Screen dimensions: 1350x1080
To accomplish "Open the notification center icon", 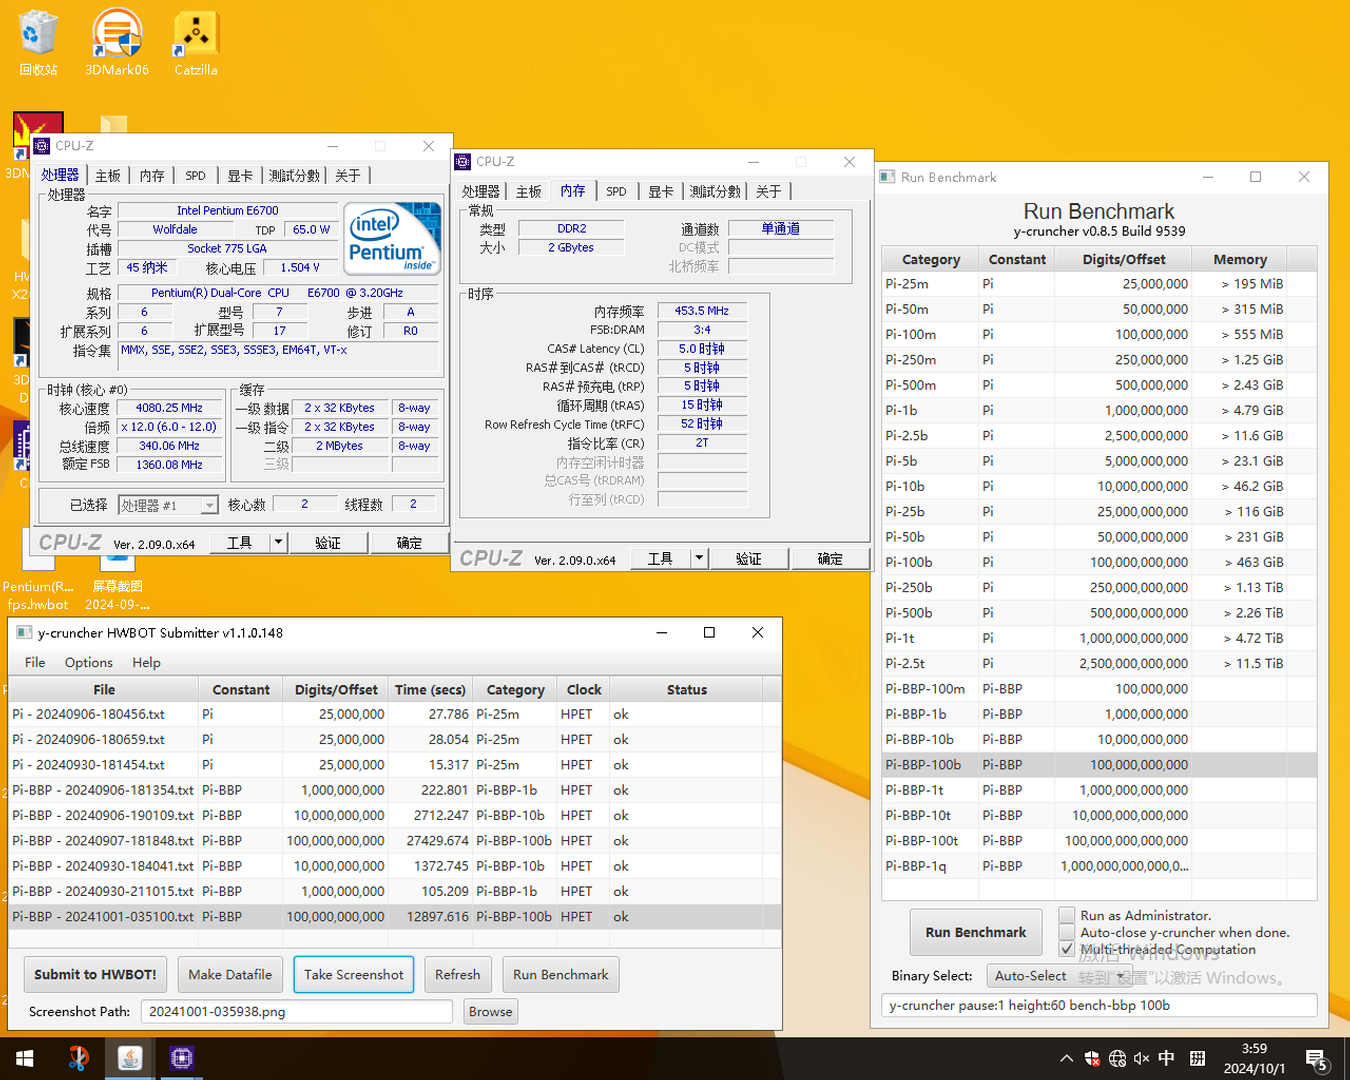I will coord(1317,1059).
